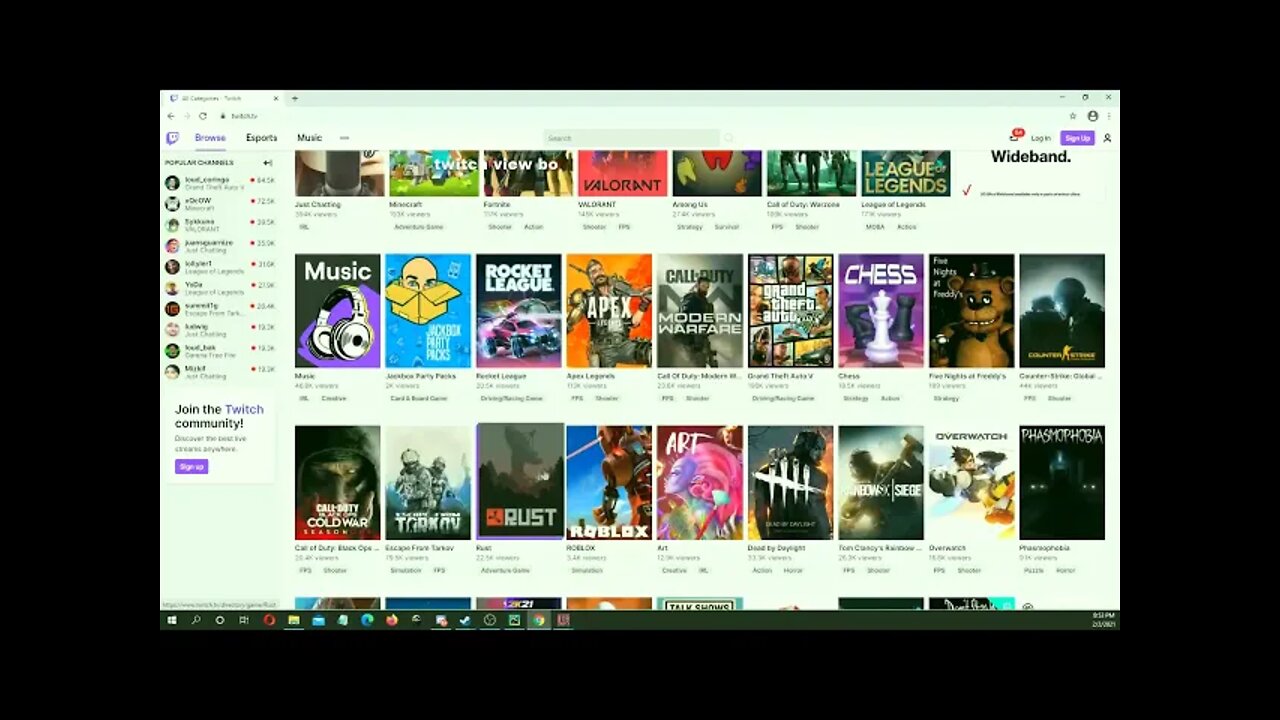Open Dead by Daylight cover
1280x720 pixels.
(790, 483)
